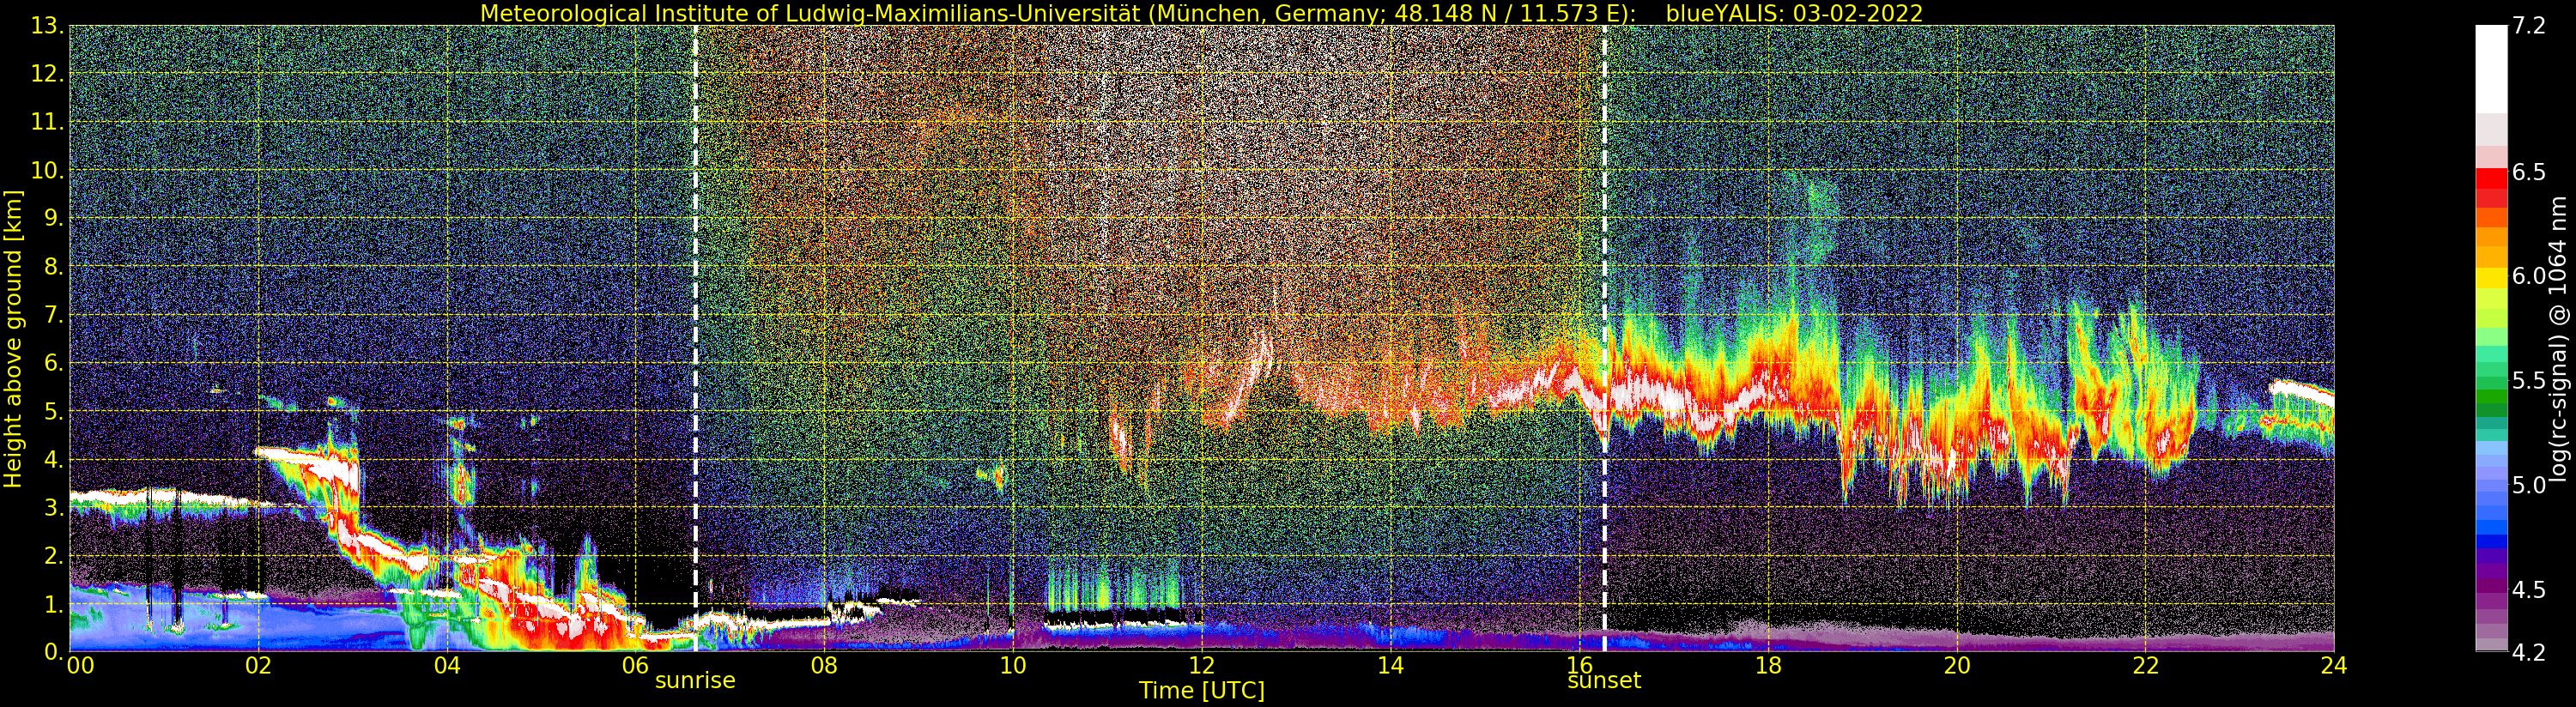Screen dimensions: 2576x707
Task: Click the height axis tick '7.'
Action: (54, 315)
